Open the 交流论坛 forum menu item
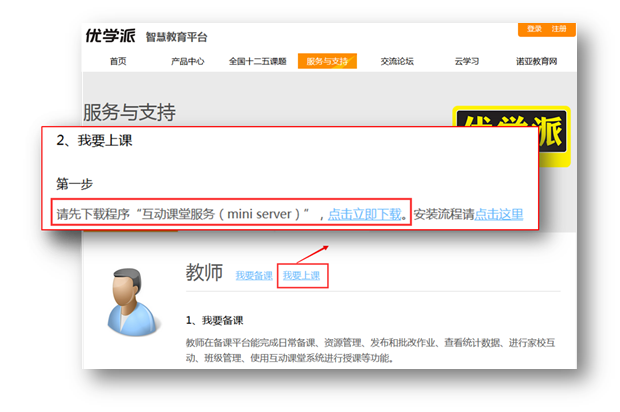The height and width of the screenshot is (412, 620). point(397,62)
